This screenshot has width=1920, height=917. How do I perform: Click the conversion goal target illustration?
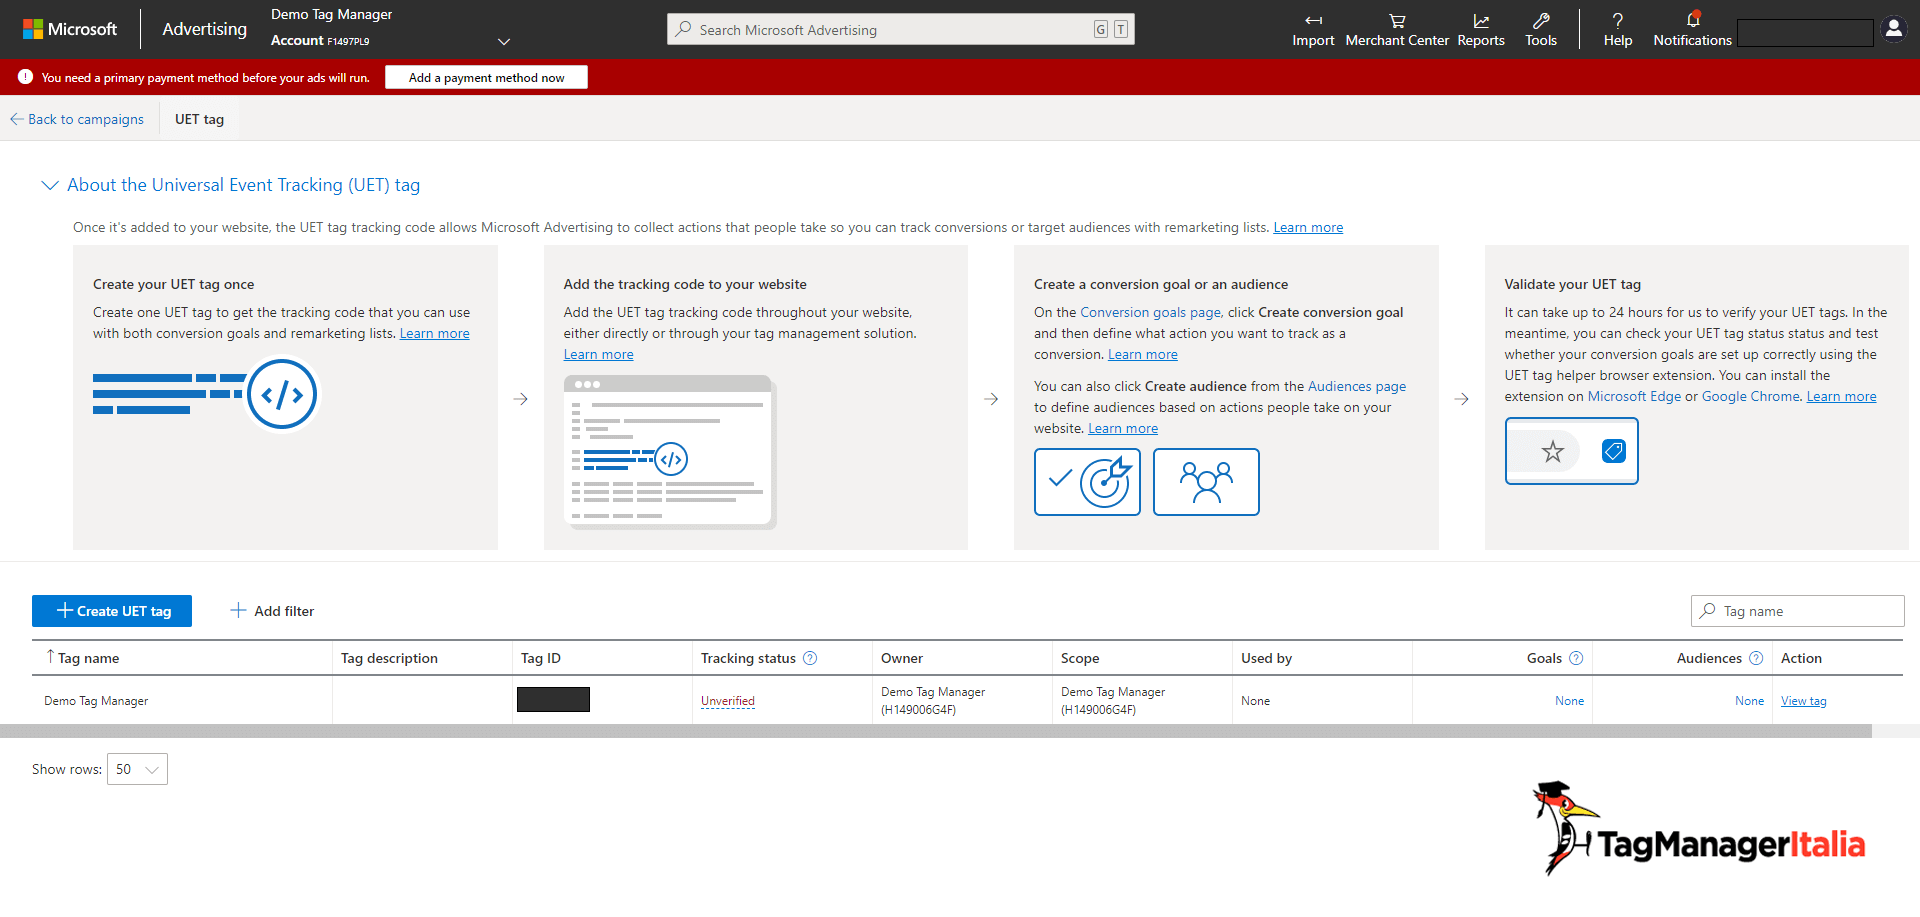1087,482
